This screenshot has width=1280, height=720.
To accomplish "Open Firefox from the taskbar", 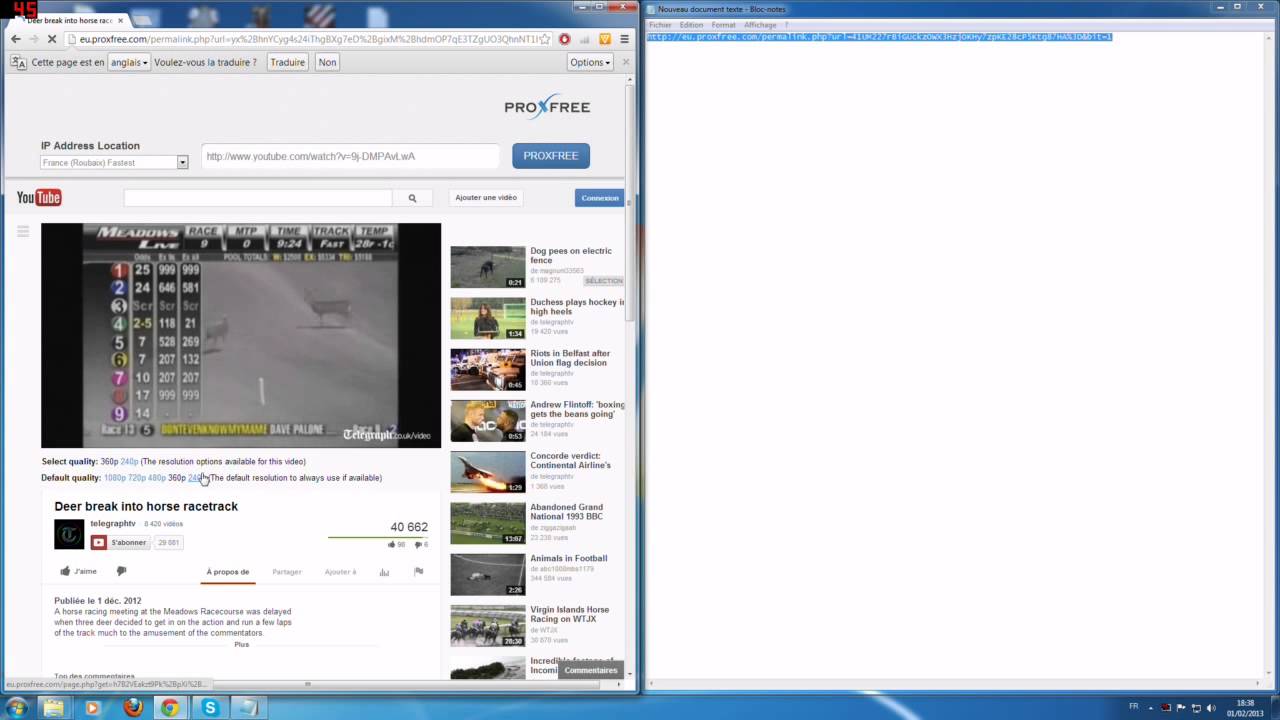I will pyautogui.click(x=132, y=707).
